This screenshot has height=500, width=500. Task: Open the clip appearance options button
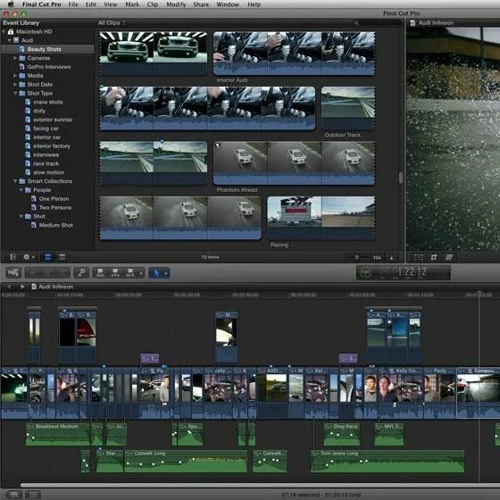(x=392, y=257)
